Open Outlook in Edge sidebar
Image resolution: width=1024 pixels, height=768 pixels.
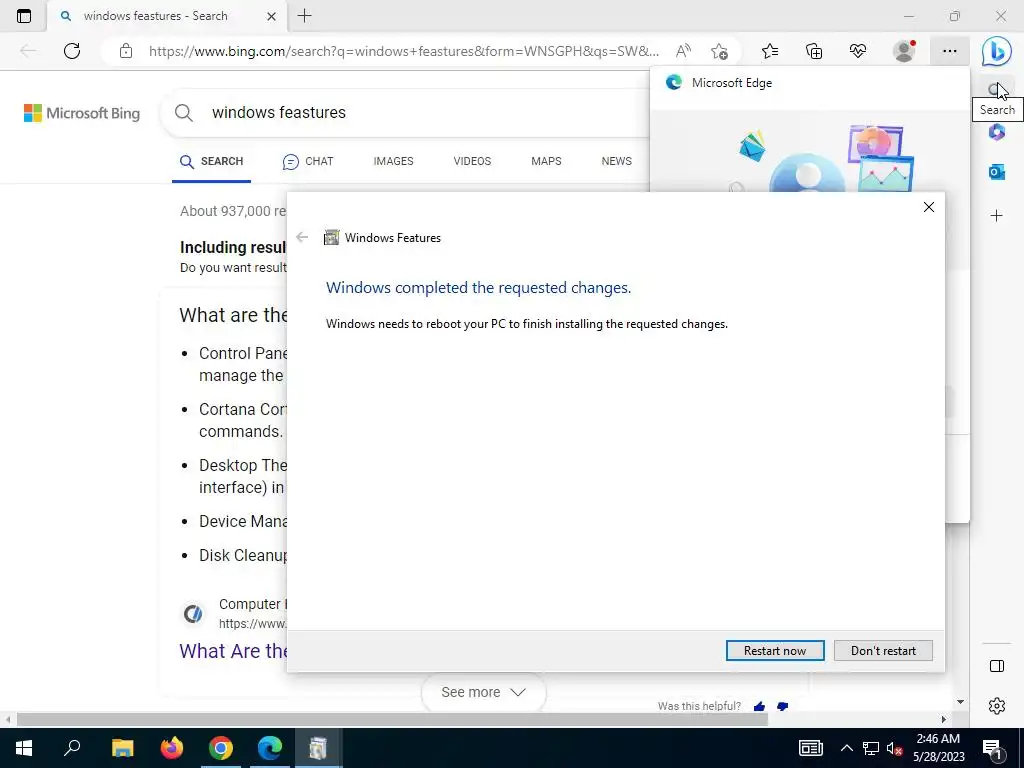pyautogui.click(x=997, y=172)
